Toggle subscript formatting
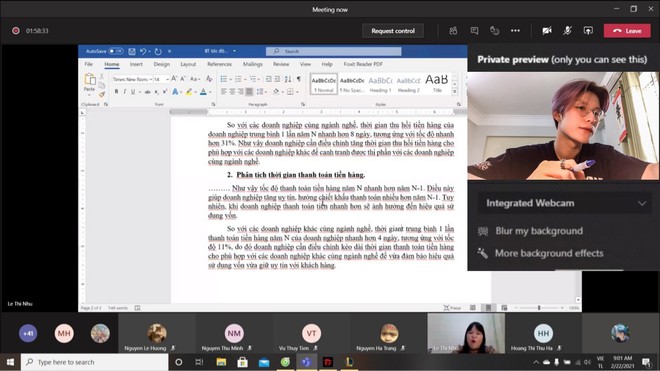This screenshot has width=660, height=371. tap(157, 92)
